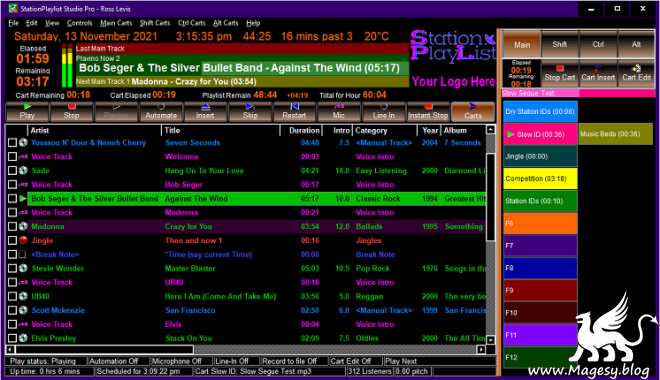
Task: Click the Stop toolbar button
Action: click(72, 112)
